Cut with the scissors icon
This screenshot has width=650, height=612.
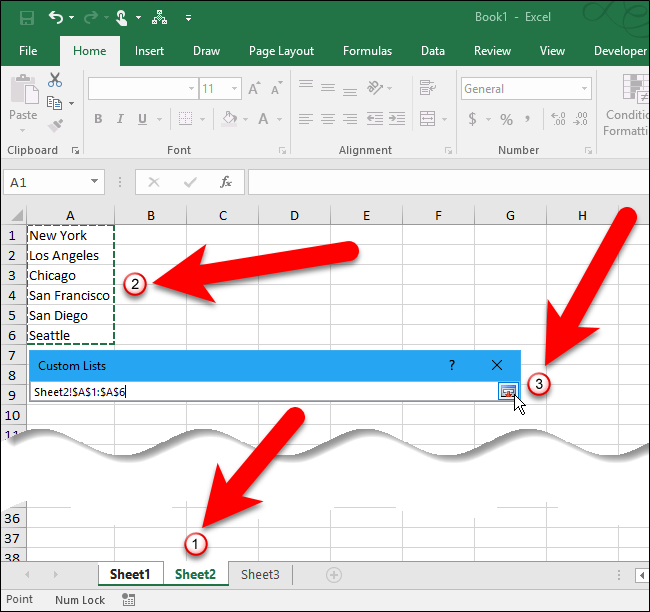click(55, 80)
